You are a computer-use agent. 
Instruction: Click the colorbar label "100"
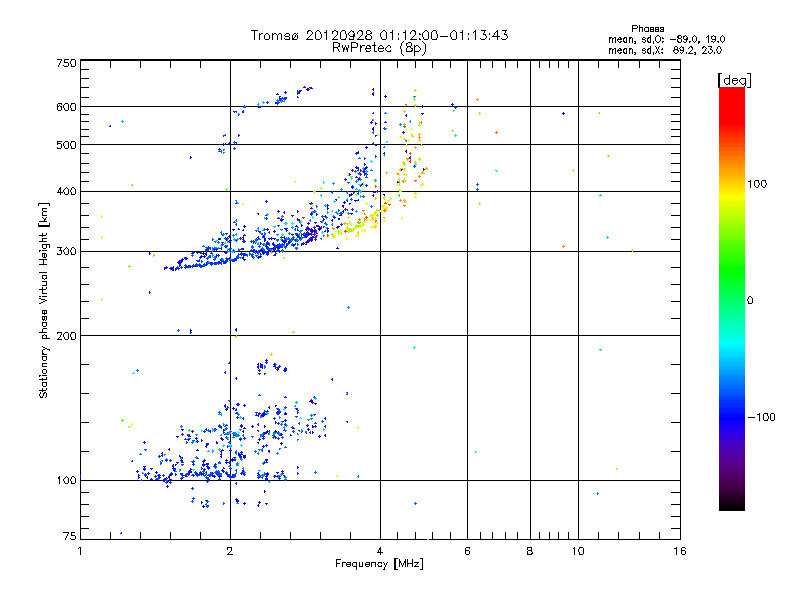(757, 184)
